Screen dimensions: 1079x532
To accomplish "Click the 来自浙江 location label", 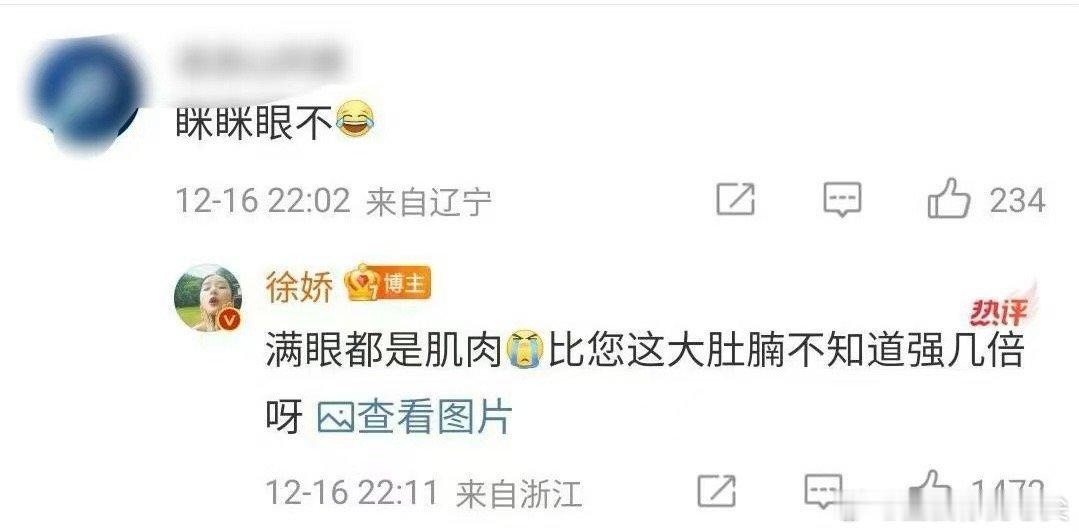I will click(x=519, y=493).
